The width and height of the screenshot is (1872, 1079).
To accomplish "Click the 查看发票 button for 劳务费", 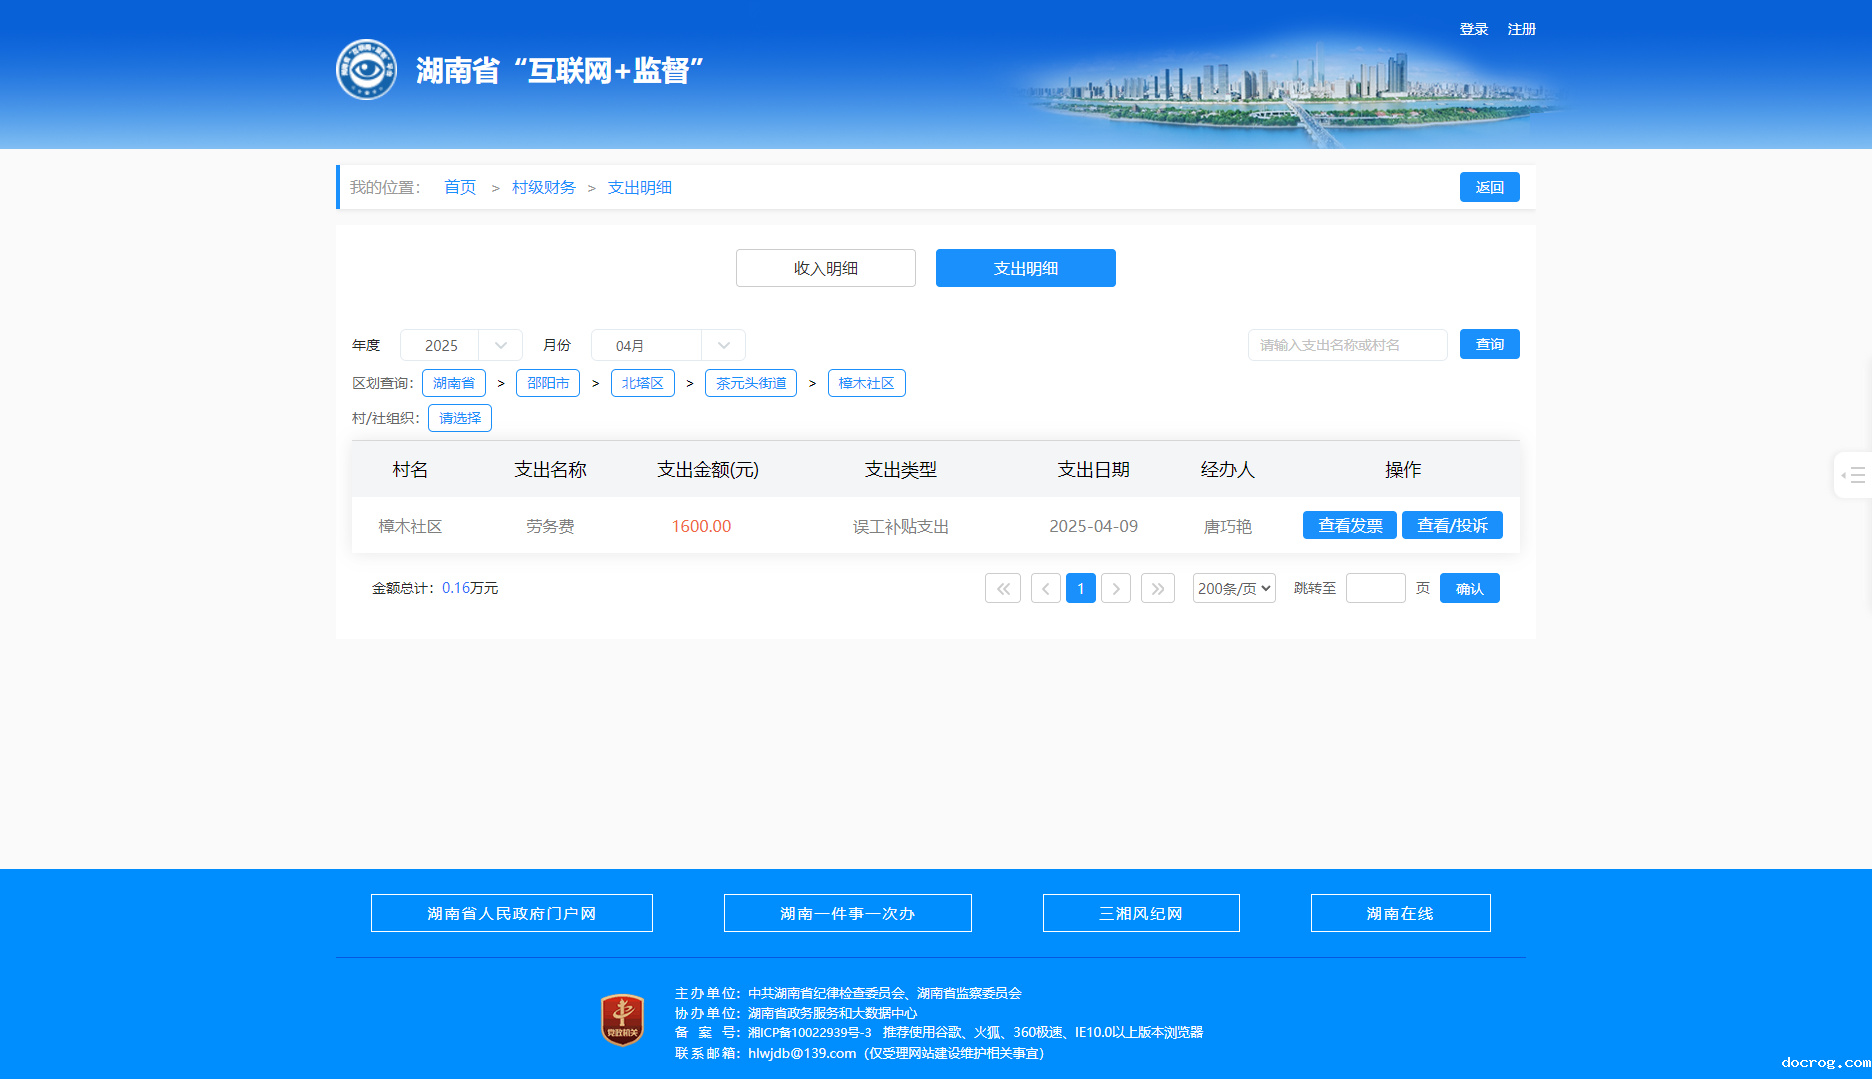I will [x=1349, y=525].
